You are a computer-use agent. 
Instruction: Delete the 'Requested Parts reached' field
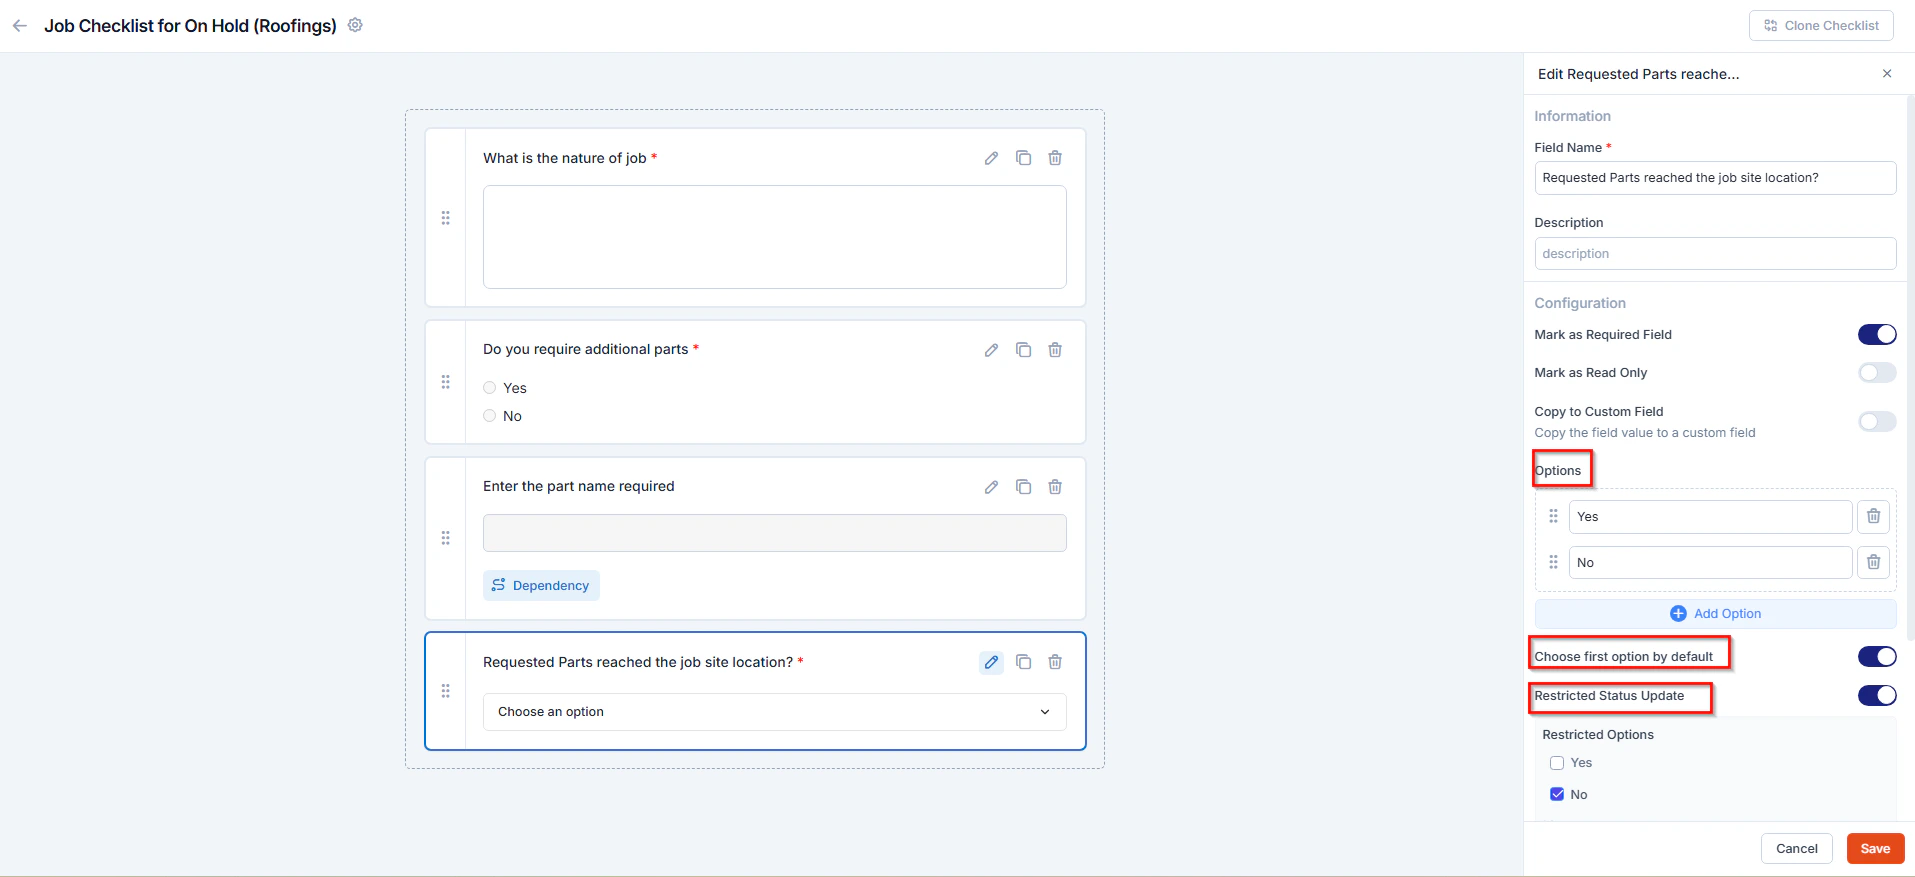[1055, 662]
